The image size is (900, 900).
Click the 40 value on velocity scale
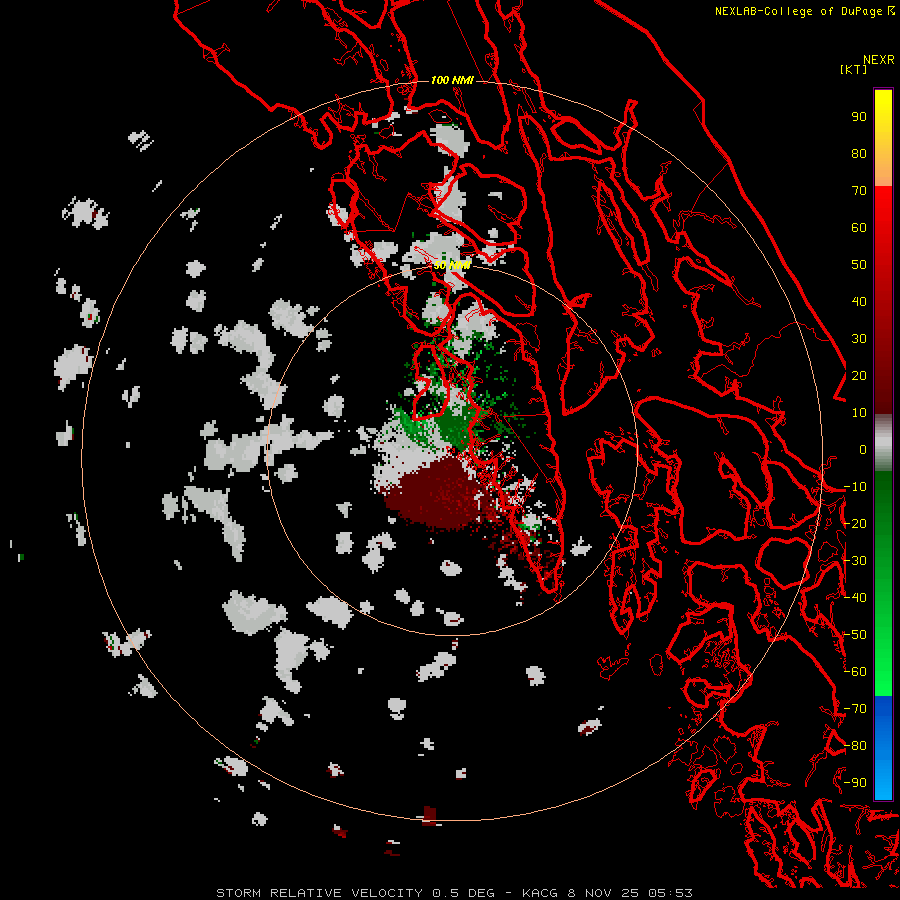click(859, 301)
